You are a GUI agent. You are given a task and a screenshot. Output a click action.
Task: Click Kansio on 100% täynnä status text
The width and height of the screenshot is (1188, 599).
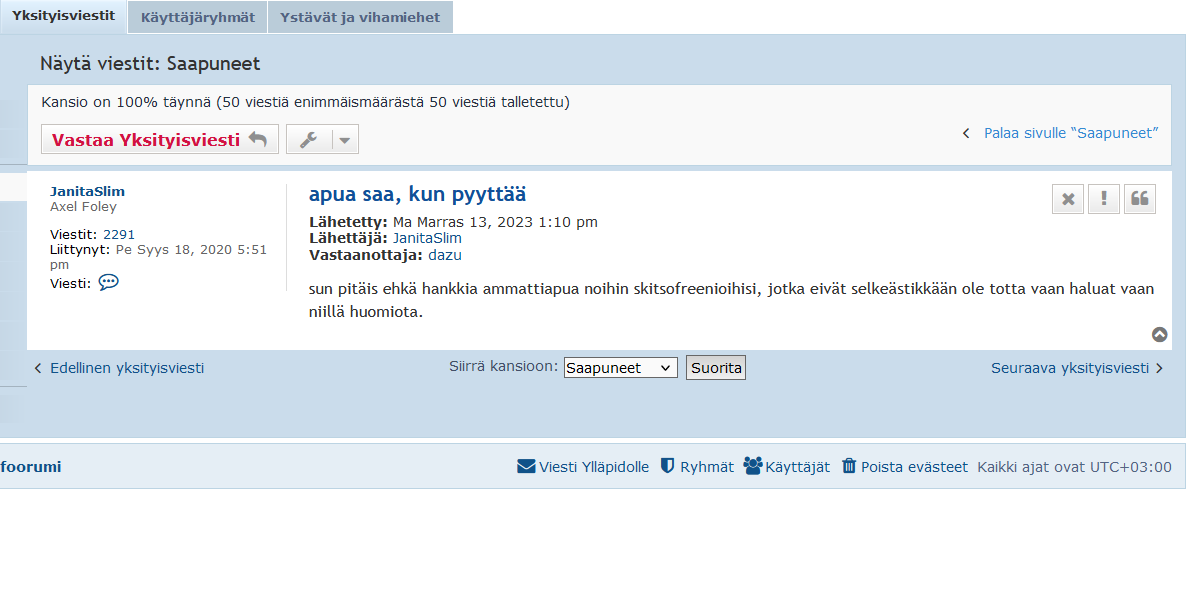tap(305, 102)
